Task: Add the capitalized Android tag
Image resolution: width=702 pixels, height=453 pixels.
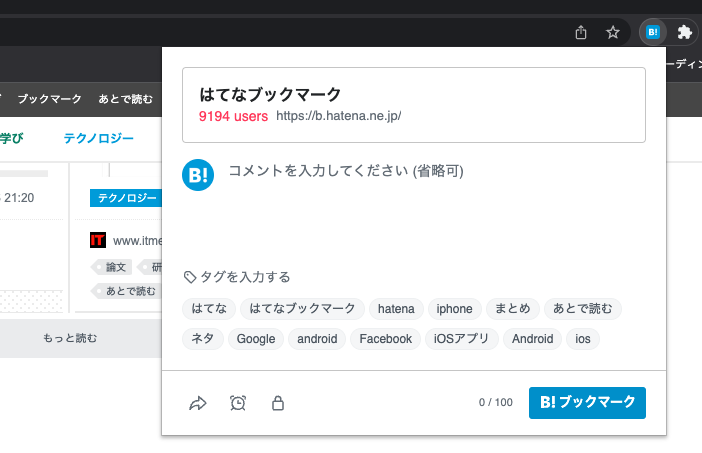Action: (532, 339)
